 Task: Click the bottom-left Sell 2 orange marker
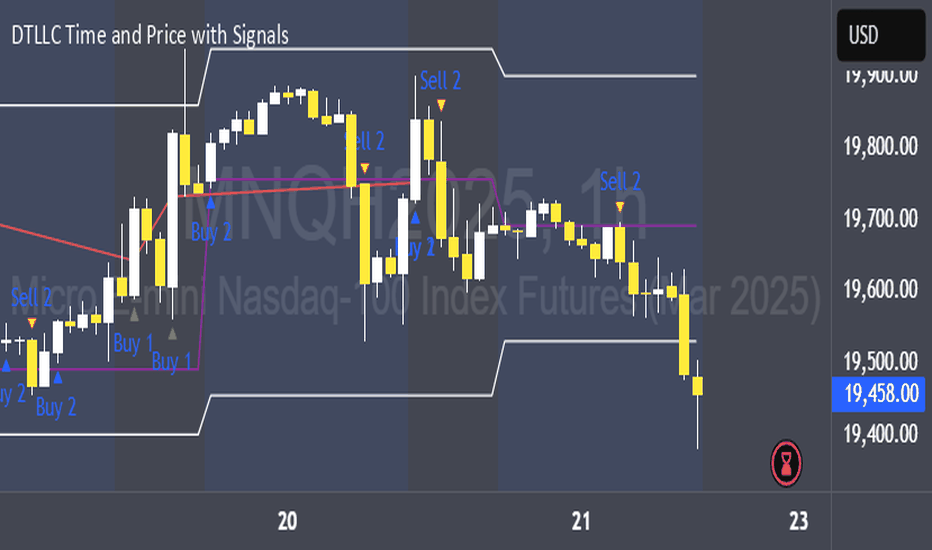tap(32, 323)
